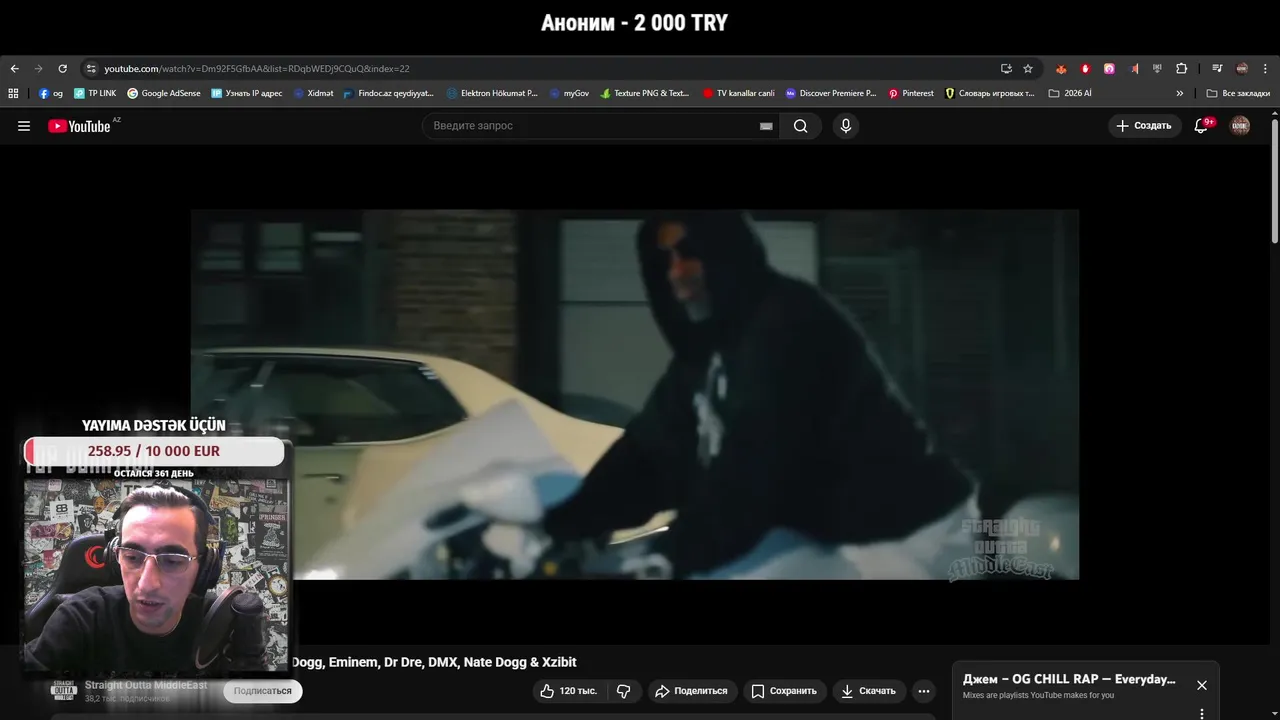
Task: Open the Google AdSense bookmark
Action: [x=164, y=93]
